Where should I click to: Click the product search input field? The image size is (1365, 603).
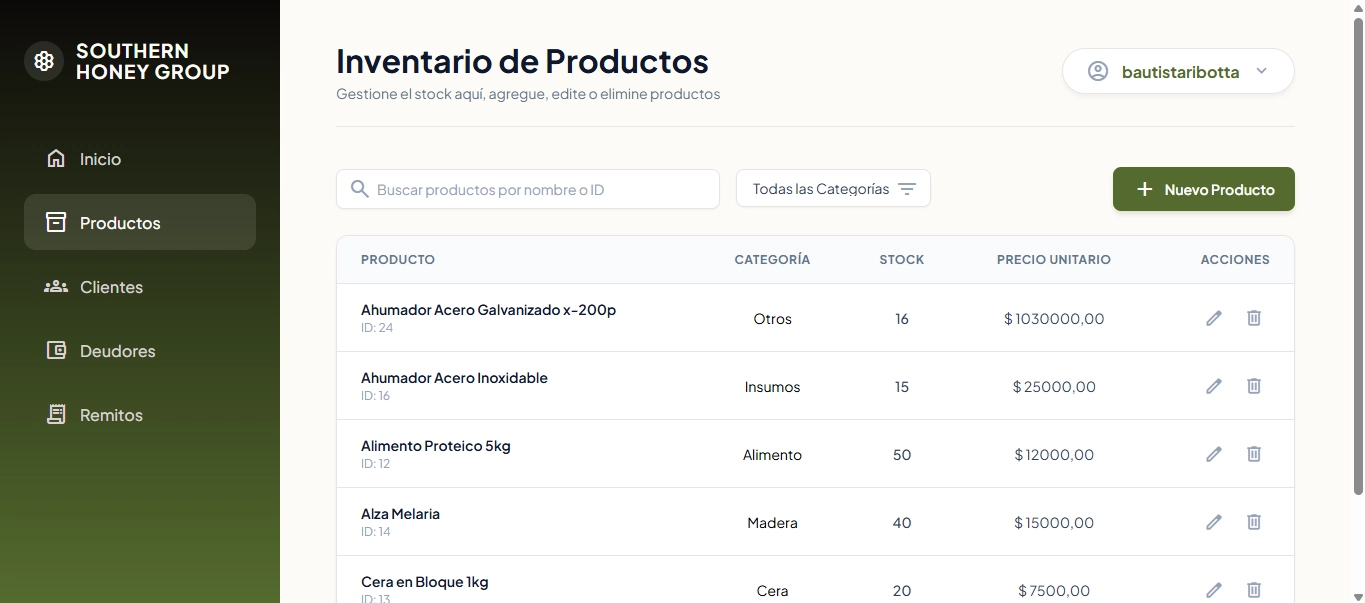click(528, 189)
